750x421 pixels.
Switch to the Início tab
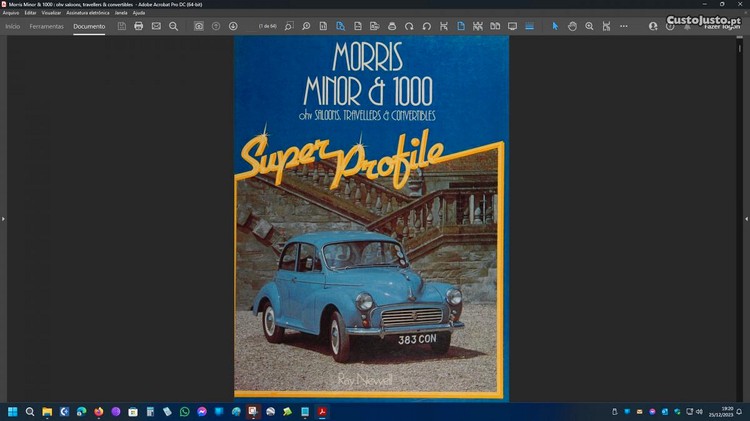tap(13, 26)
